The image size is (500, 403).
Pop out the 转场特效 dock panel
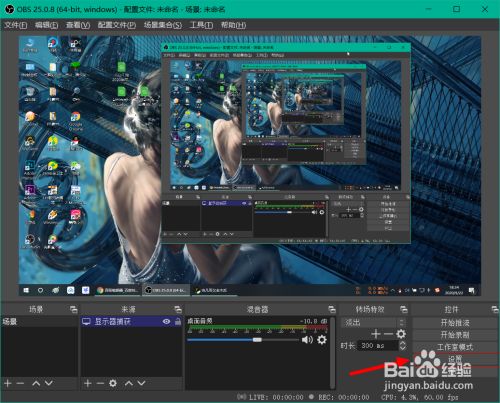click(x=404, y=310)
